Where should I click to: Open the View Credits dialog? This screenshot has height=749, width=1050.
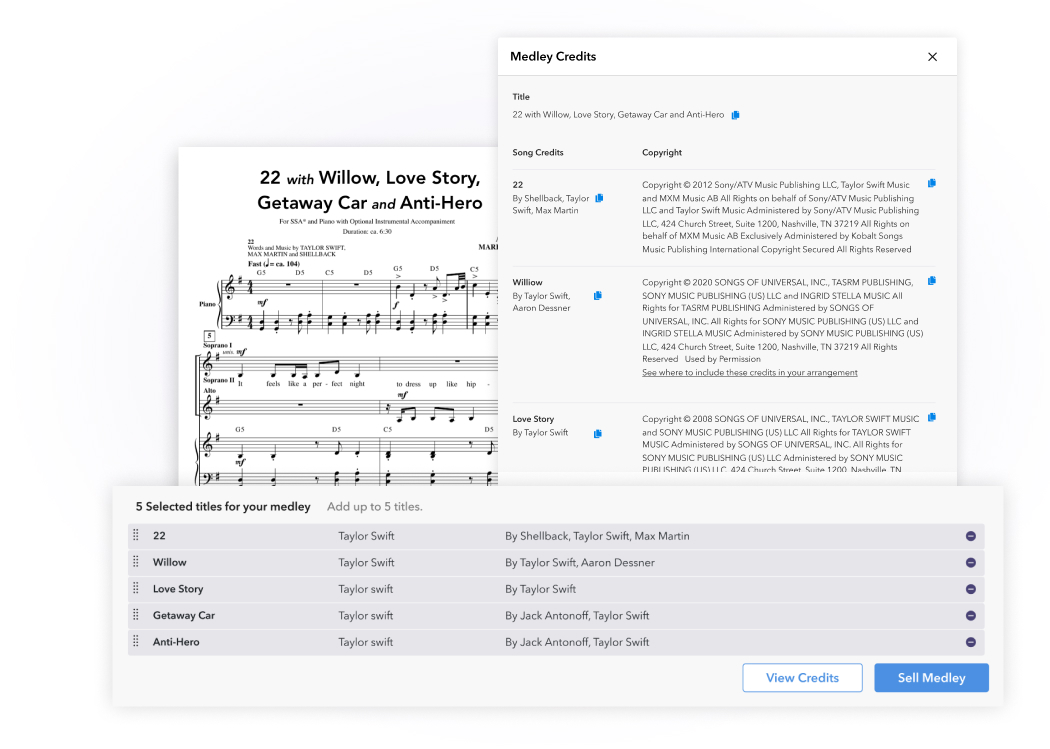tap(802, 678)
